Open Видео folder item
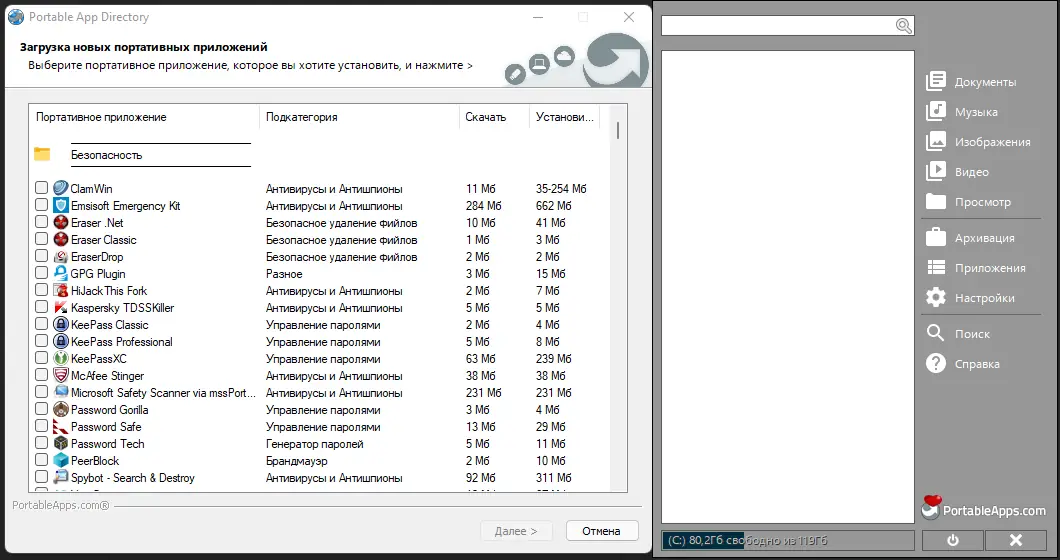The width and height of the screenshot is (1060, 560). pos(957,172)
